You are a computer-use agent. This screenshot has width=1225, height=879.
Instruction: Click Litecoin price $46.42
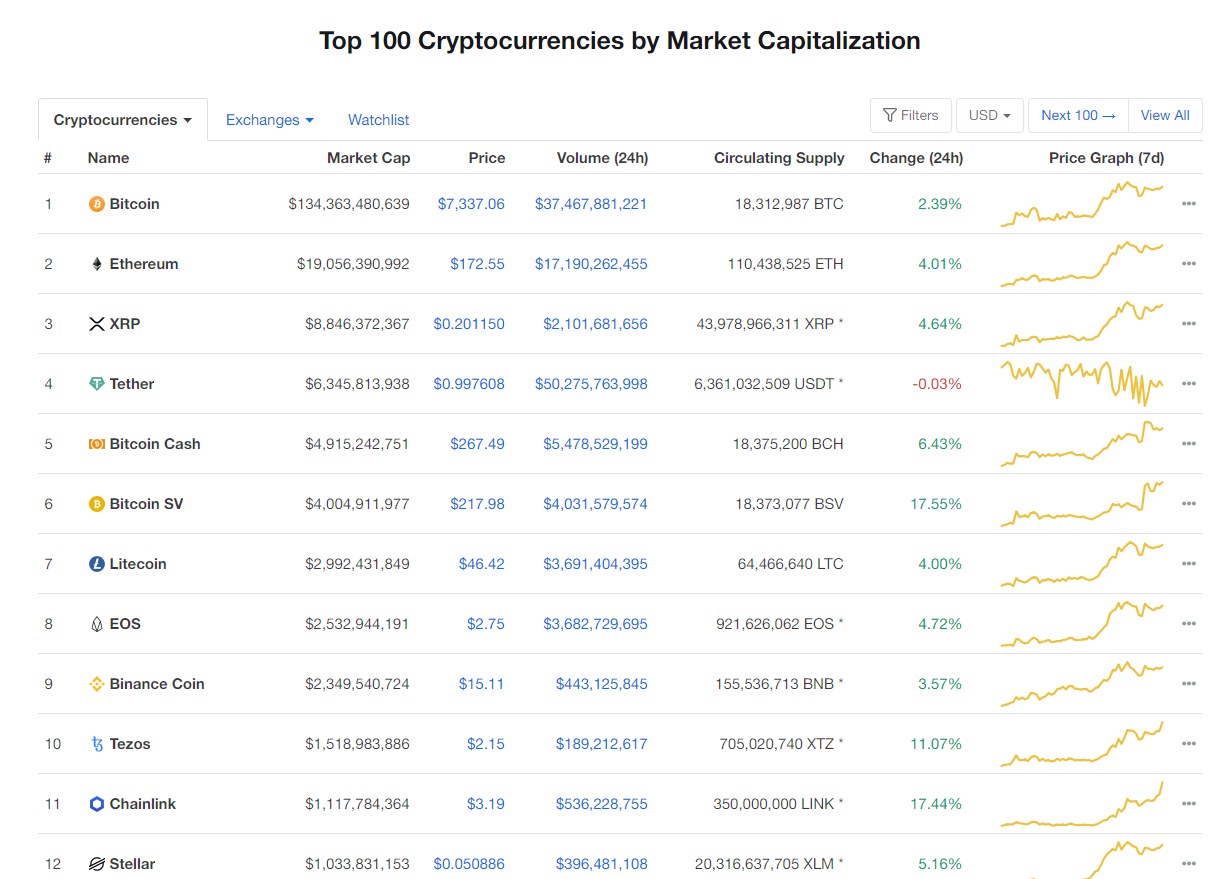click(x=482, y=564)
